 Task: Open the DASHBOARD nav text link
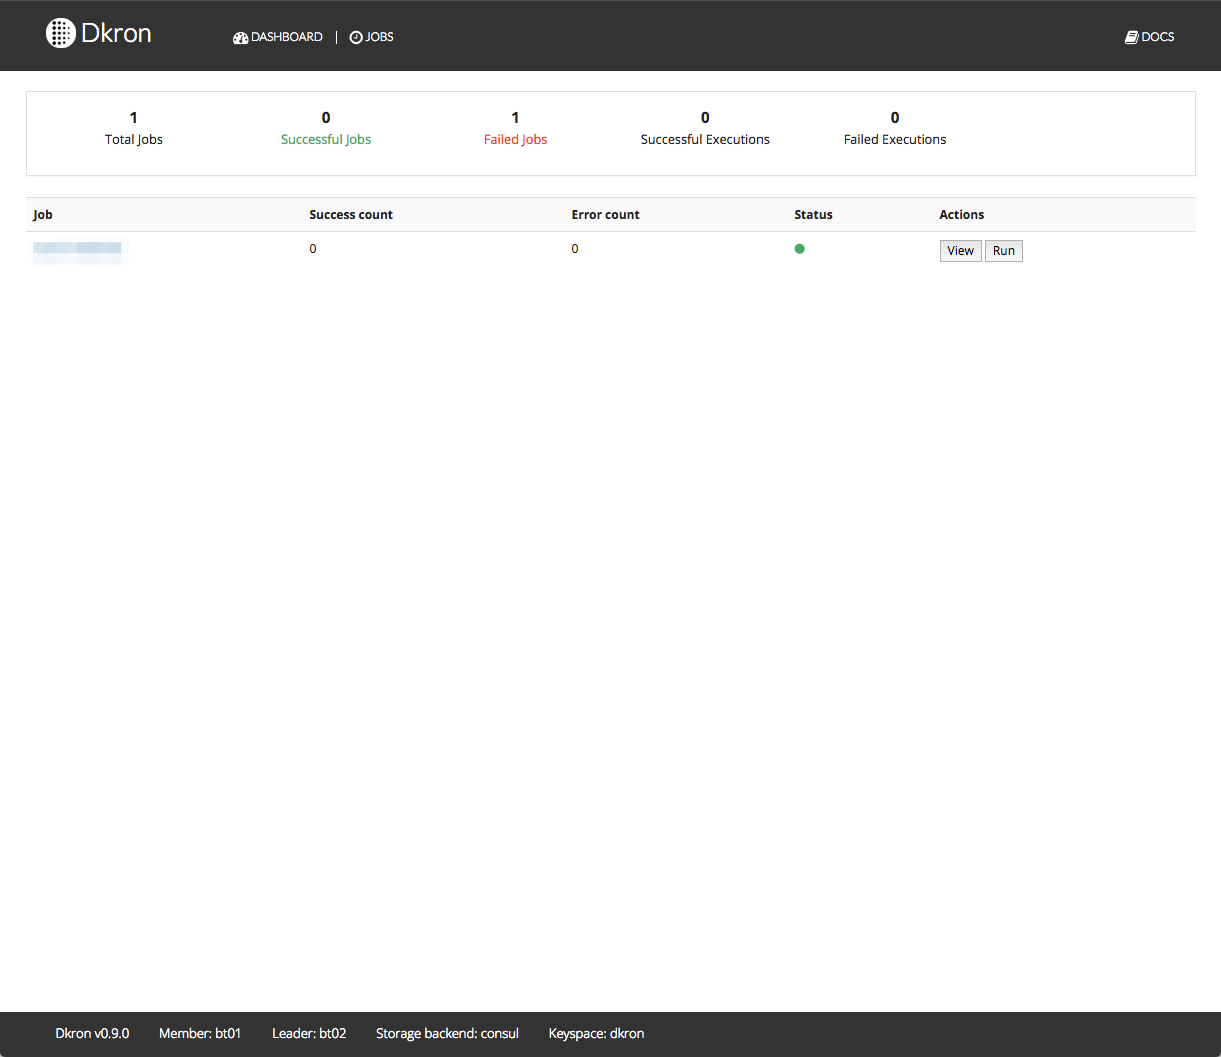click(x=287, y=37)
